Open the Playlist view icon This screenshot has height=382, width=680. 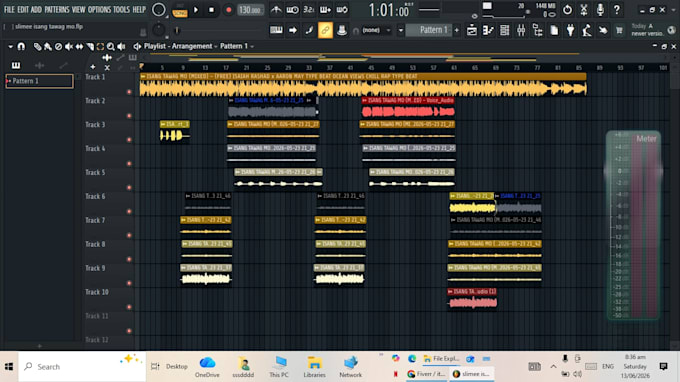pyautogui.click(x=472, y=30)
